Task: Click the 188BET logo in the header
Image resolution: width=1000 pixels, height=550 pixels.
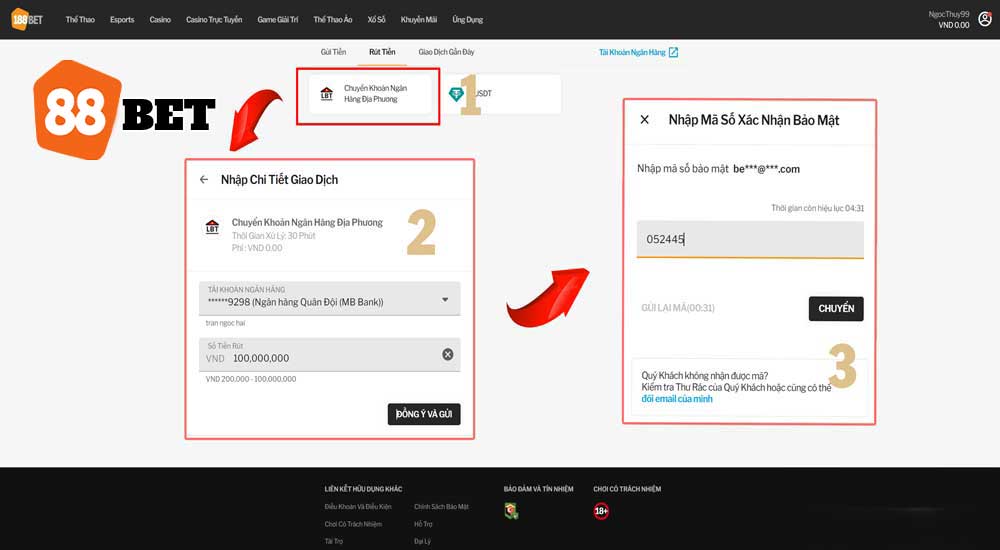Action: pyautogui.click(x=27, y=19)
